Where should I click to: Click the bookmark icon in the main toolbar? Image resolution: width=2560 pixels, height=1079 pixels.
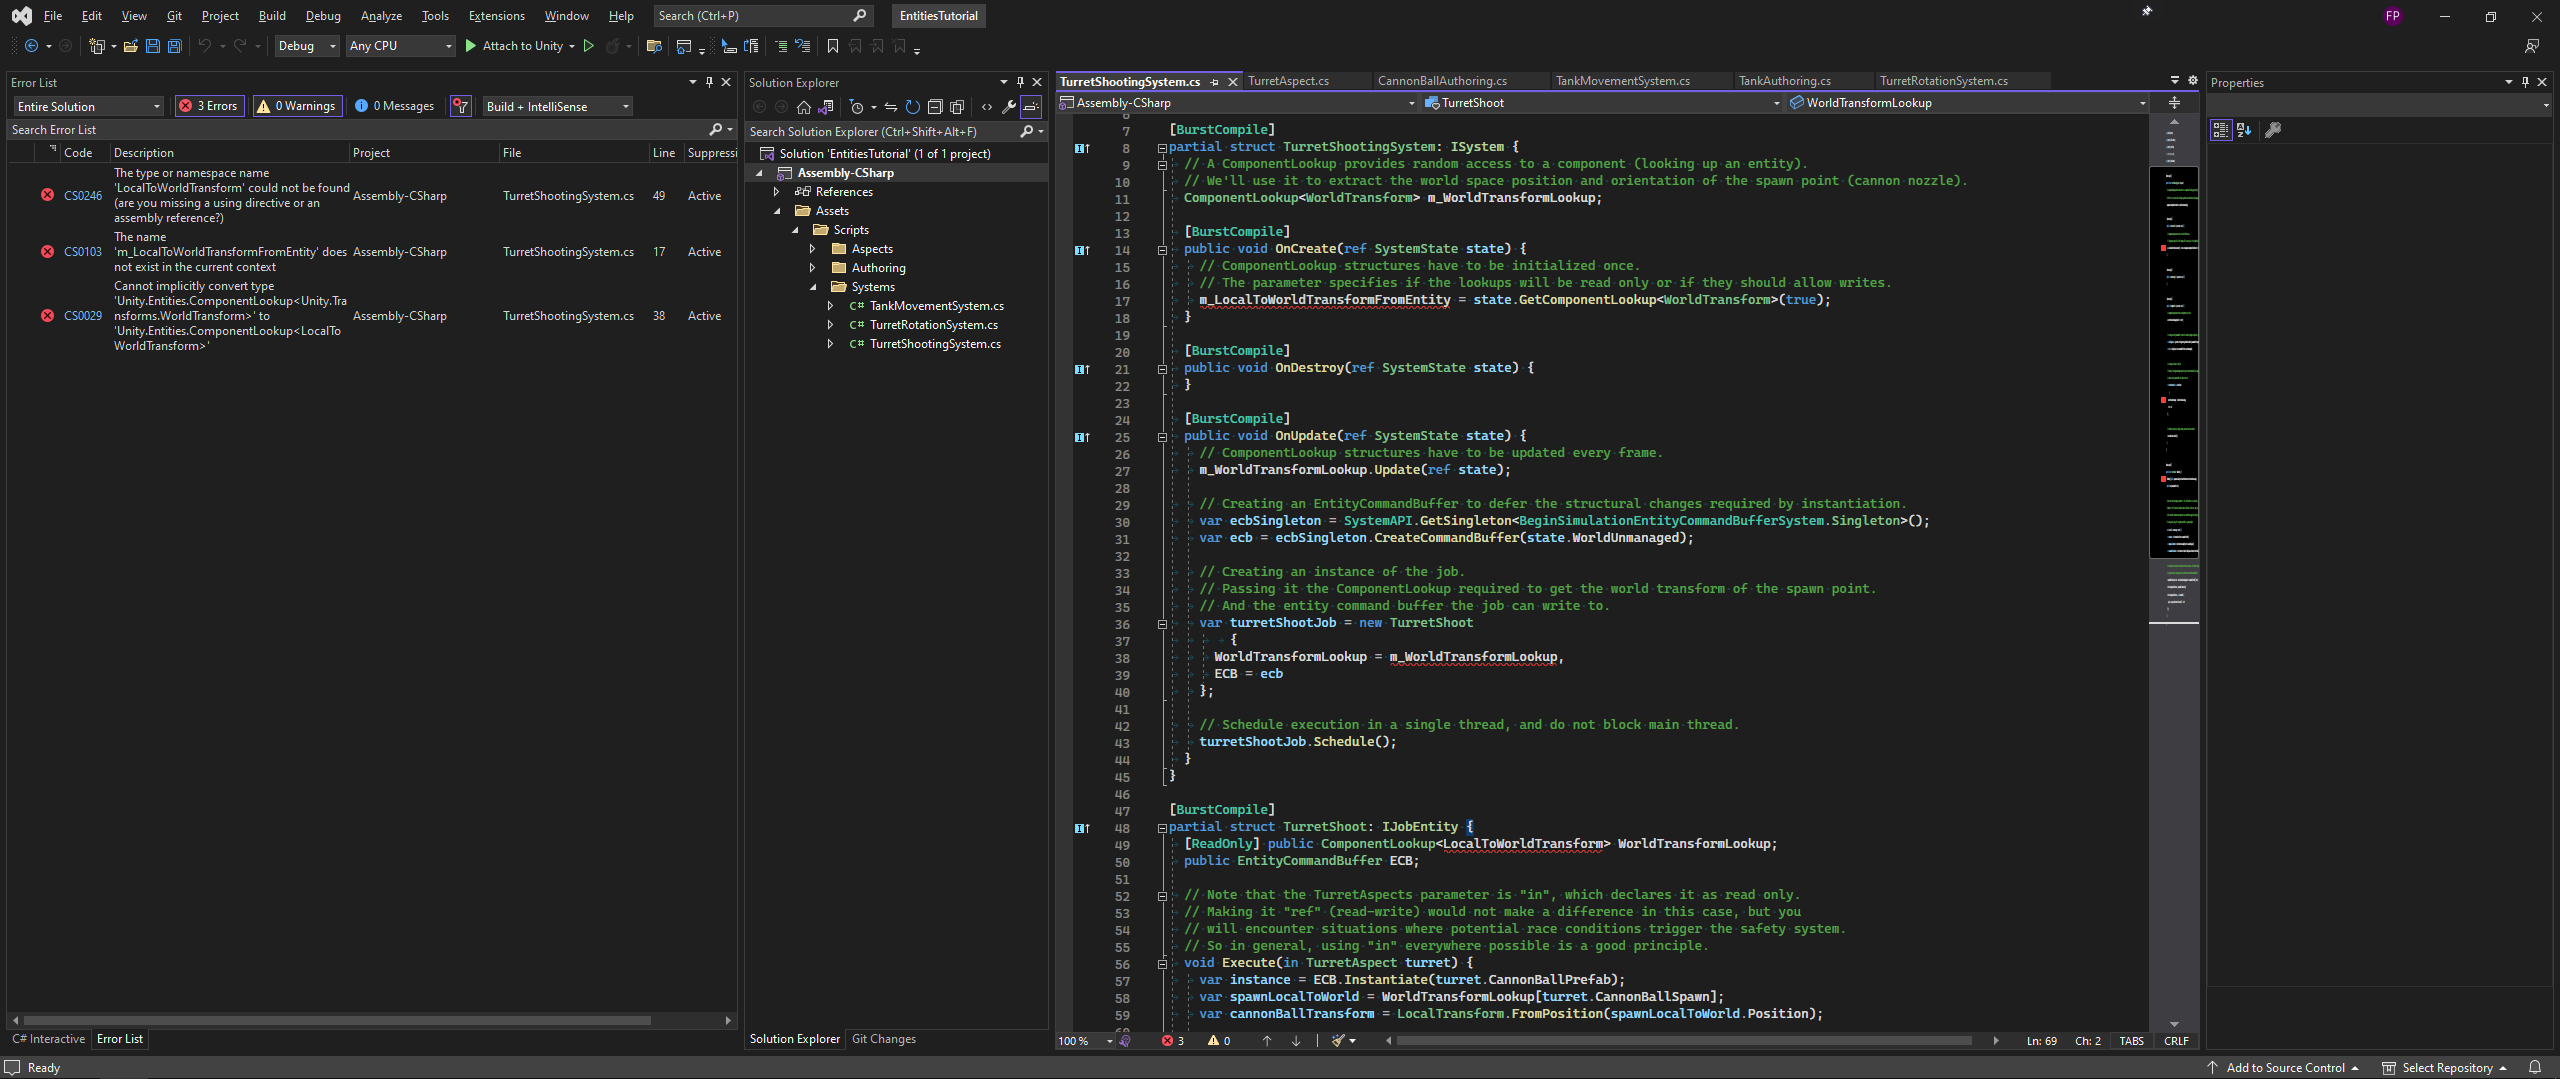[832, 46]
